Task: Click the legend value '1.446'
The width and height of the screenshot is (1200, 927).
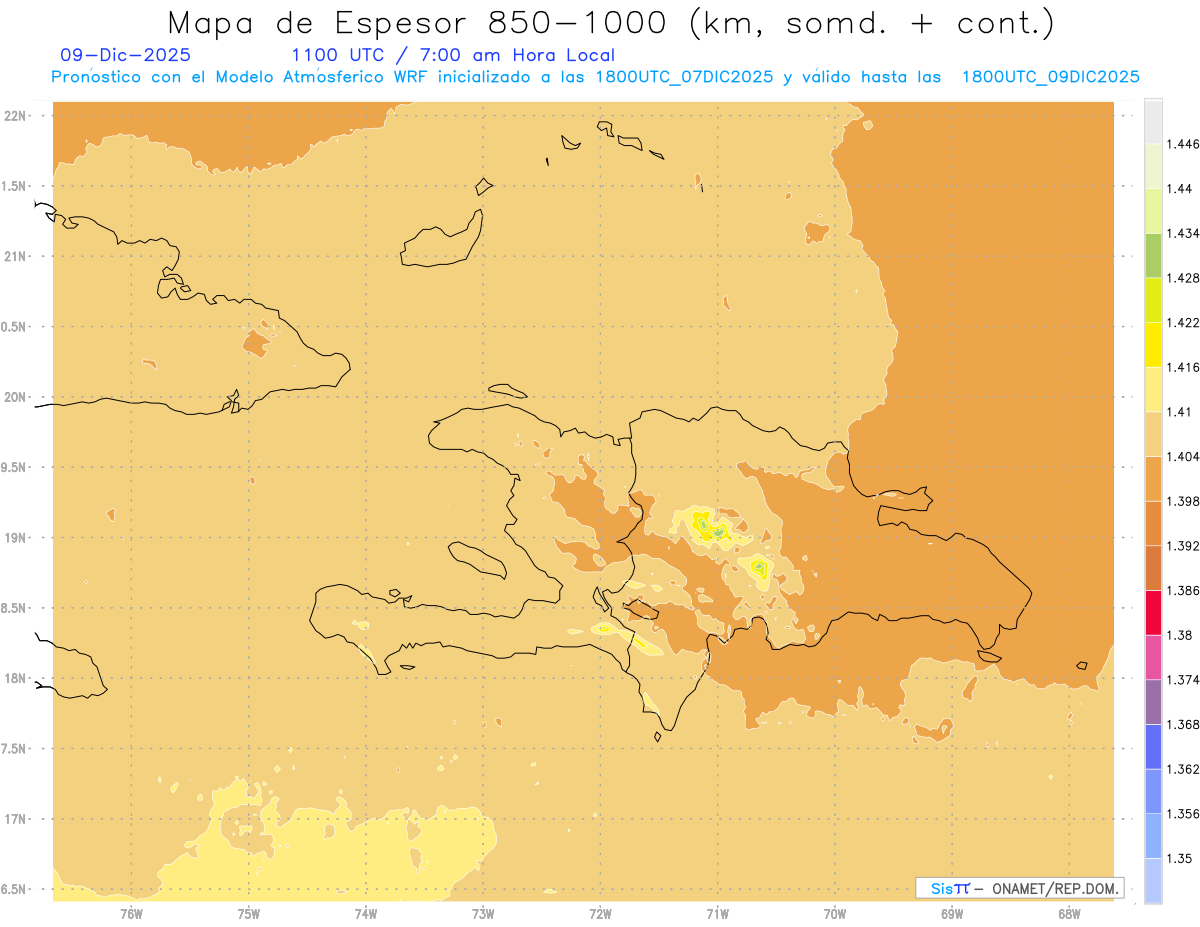Action: point(1183,144)
